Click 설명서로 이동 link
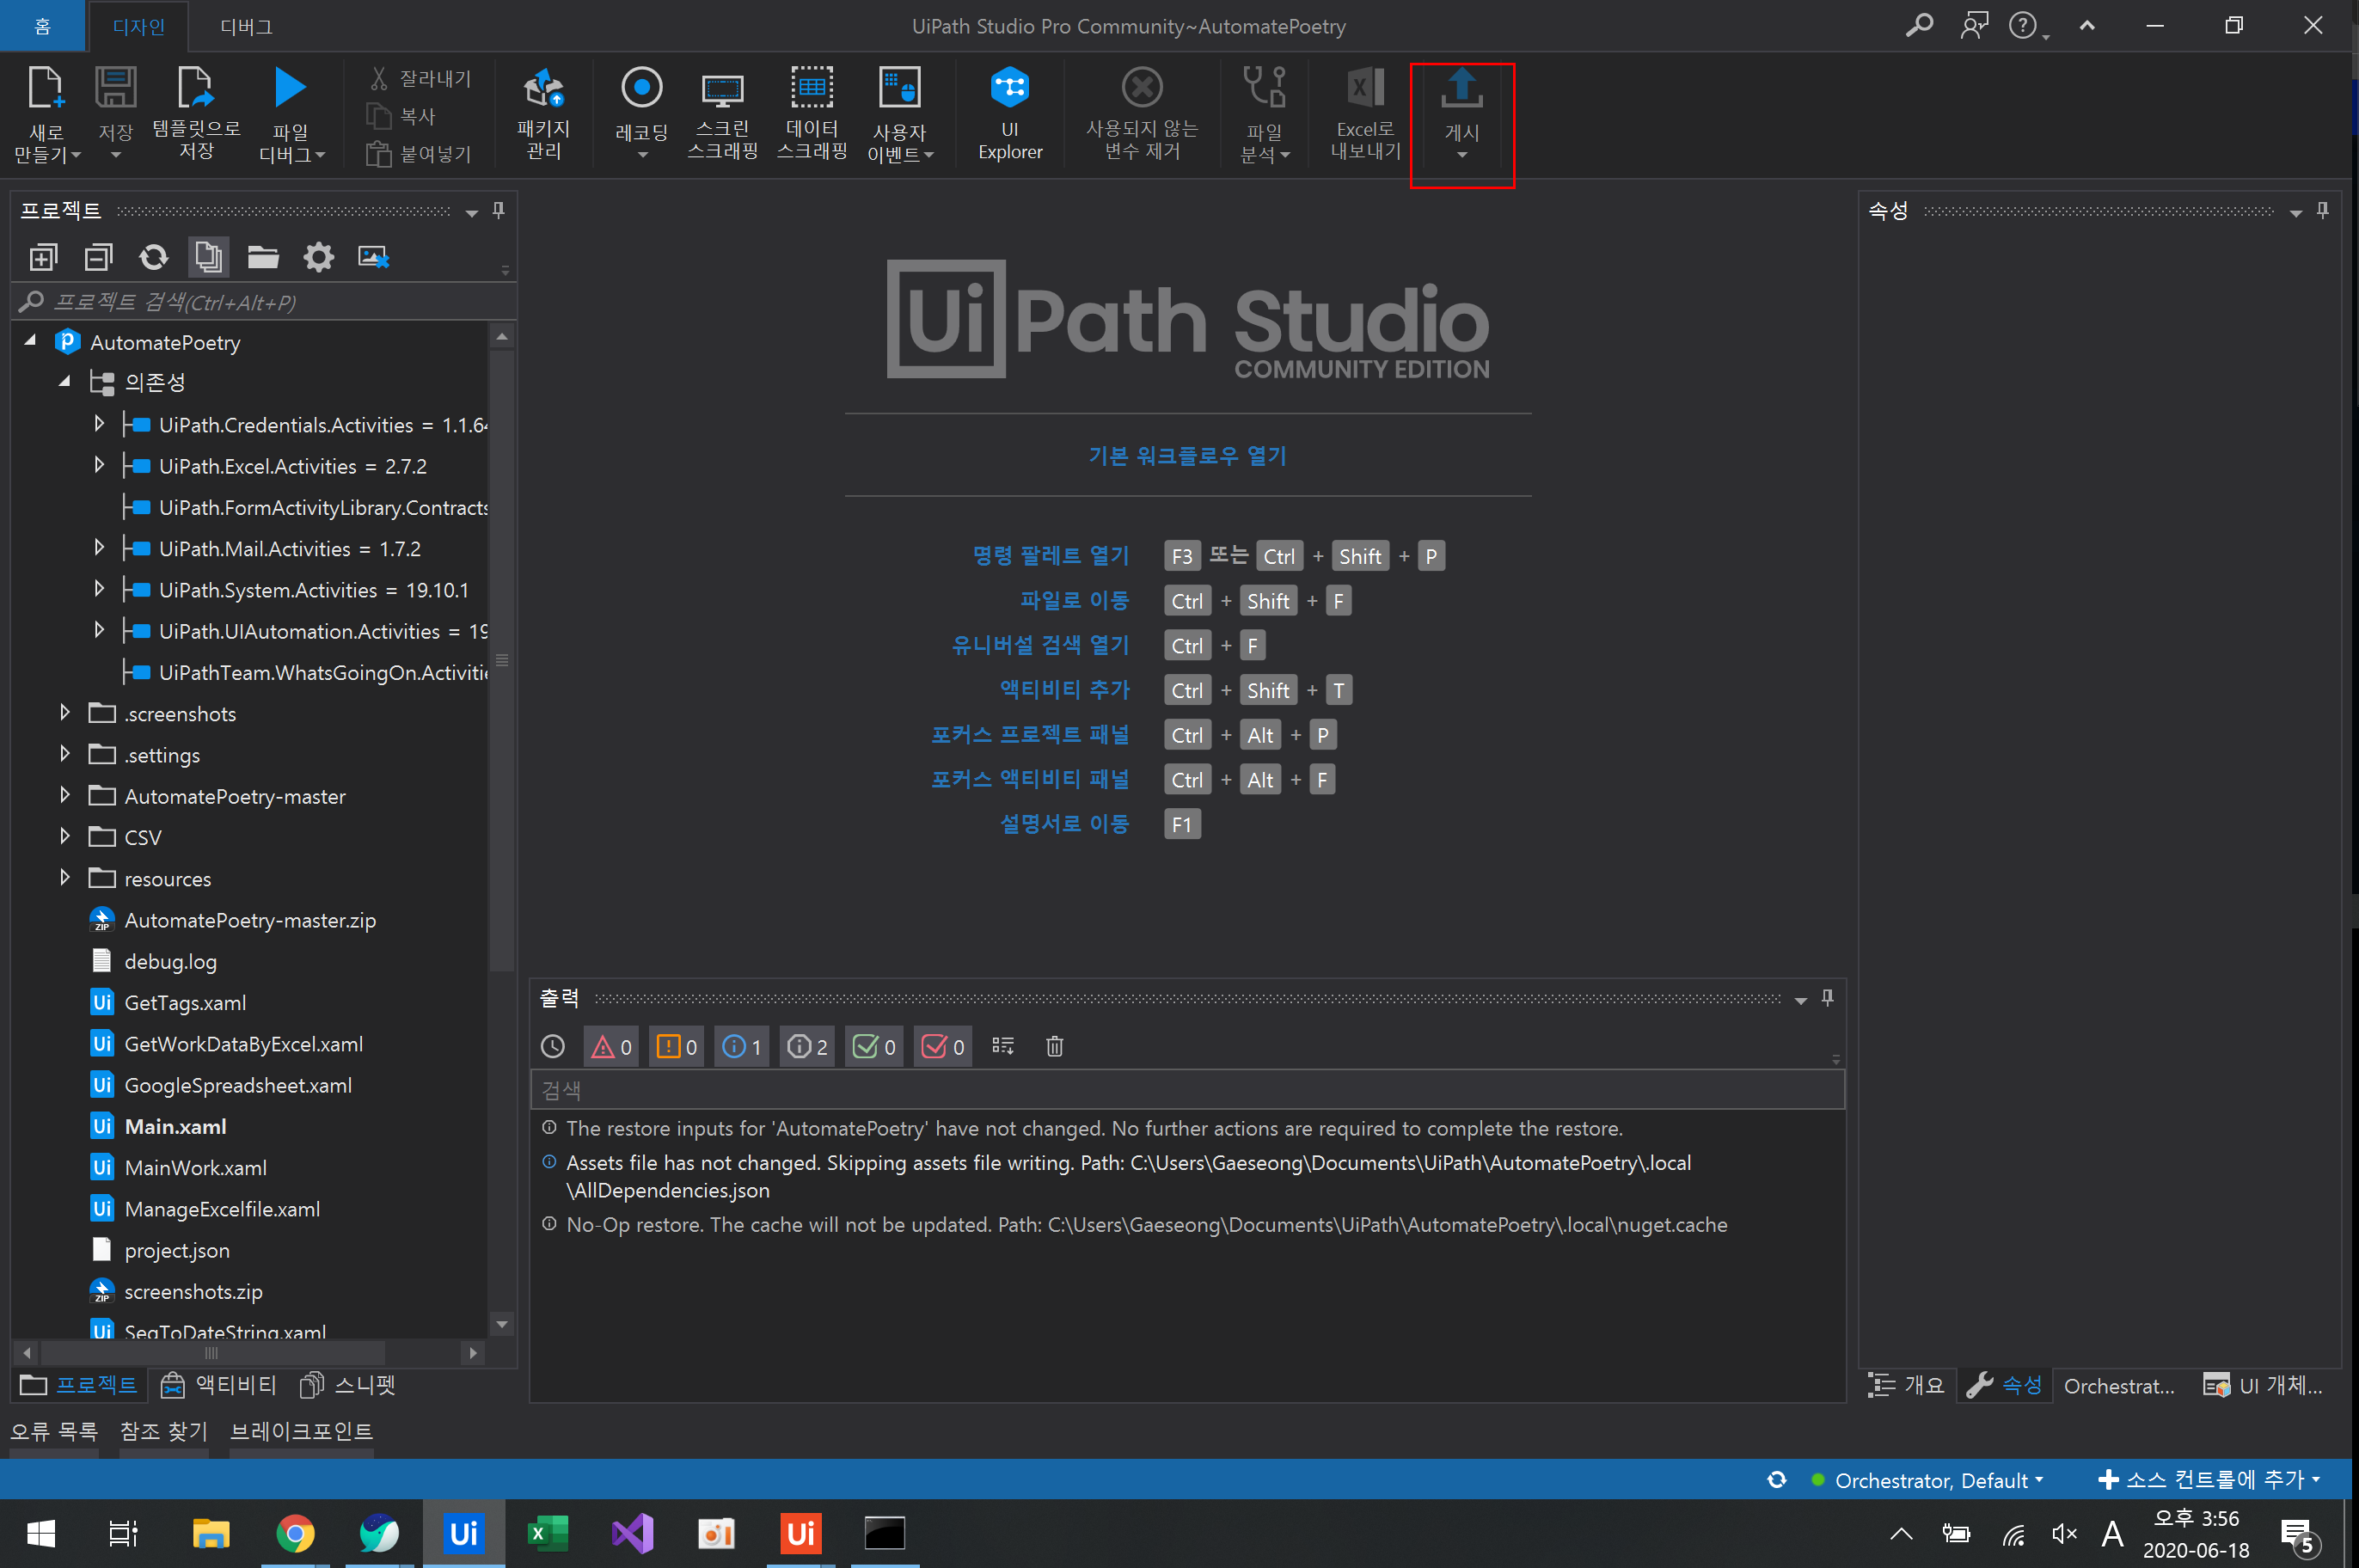The image size is (2359, 1568). click(1064, 823)
